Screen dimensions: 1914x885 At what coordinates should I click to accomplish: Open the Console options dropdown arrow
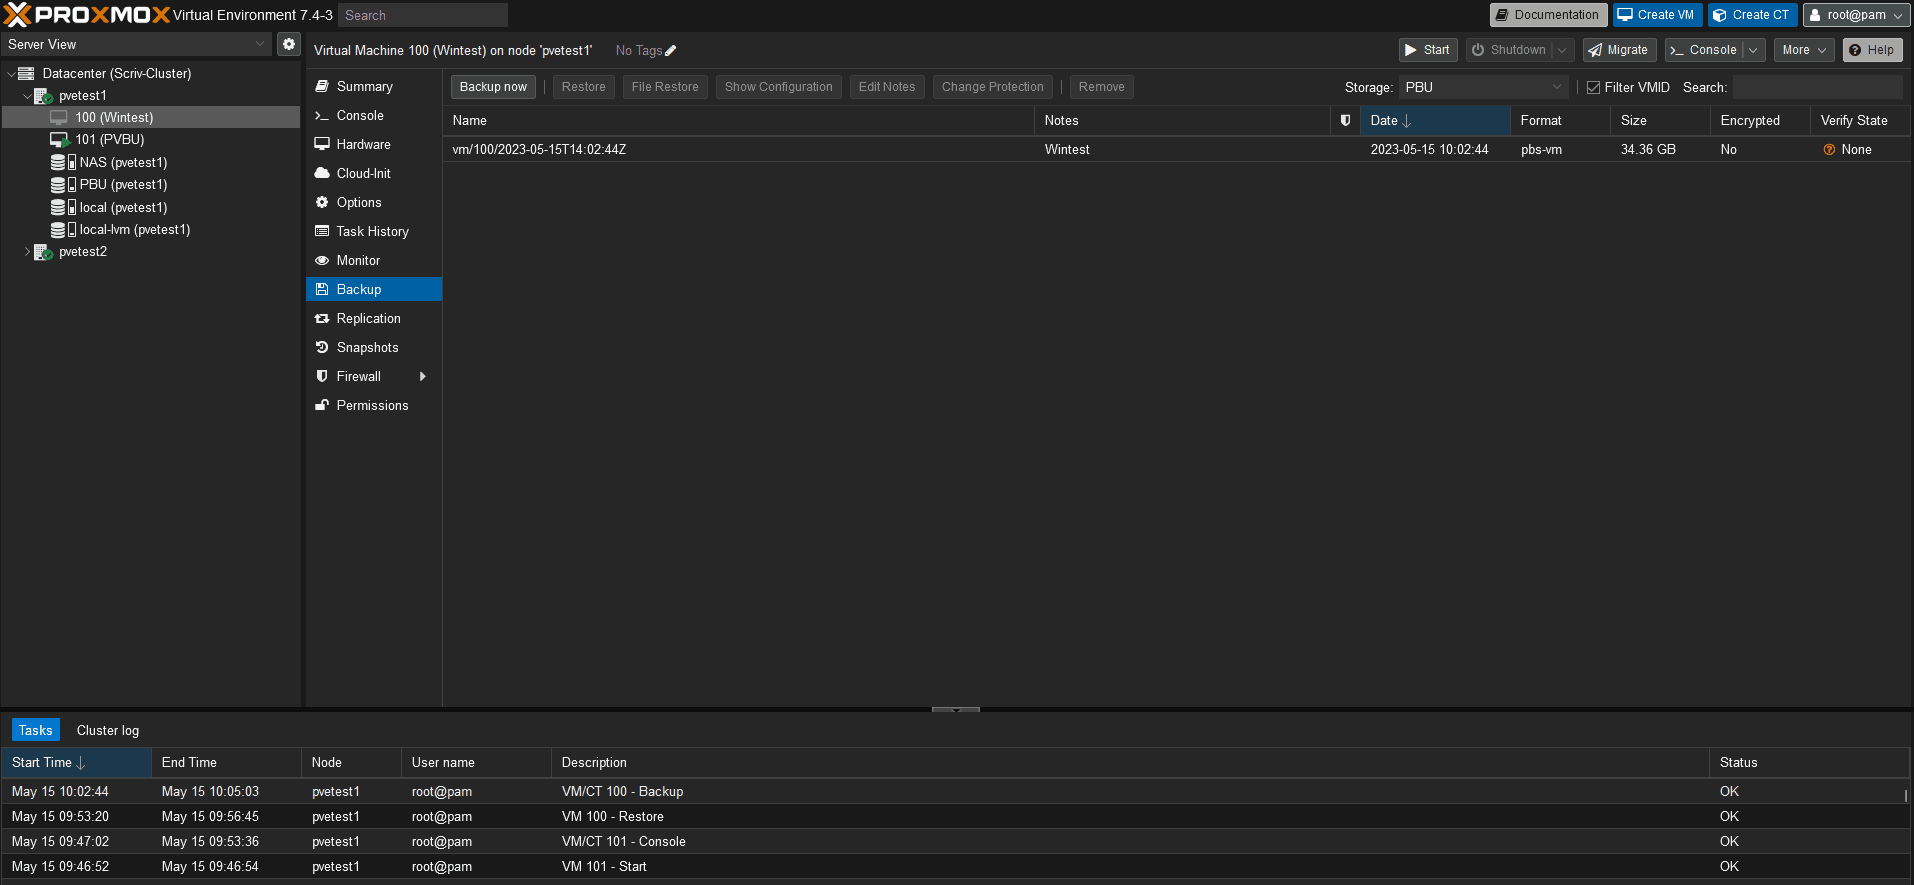(1753, 50)
